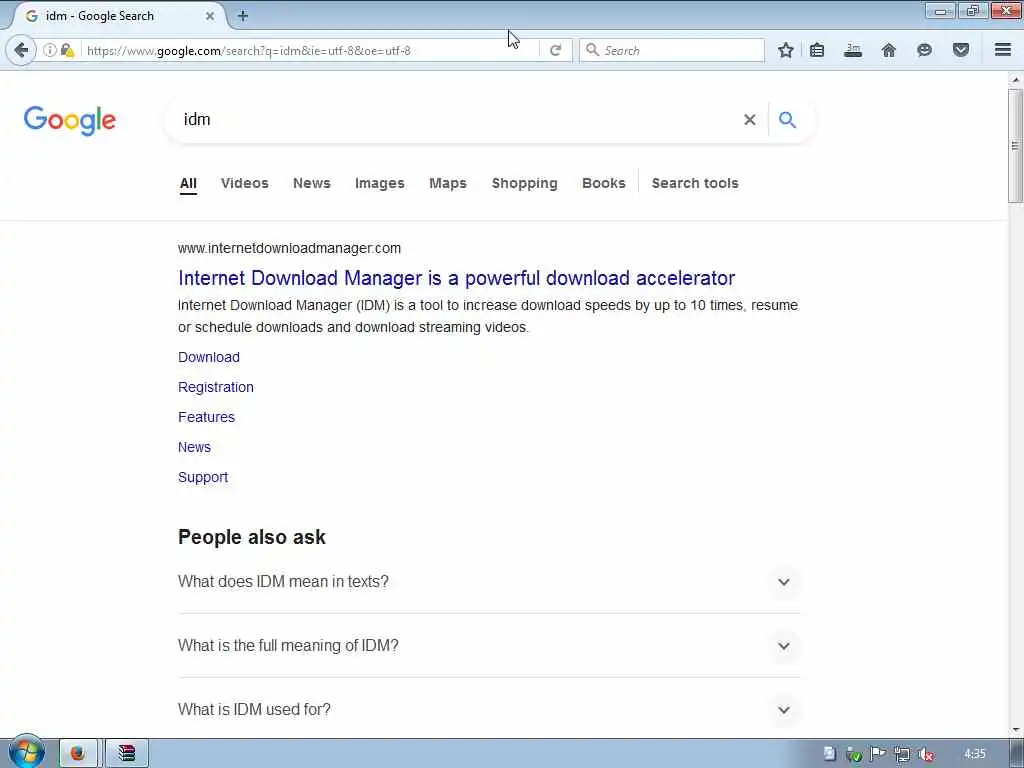Open the Features sitelink
Viewport: 1024px width, 768px height.
[206, 417]
